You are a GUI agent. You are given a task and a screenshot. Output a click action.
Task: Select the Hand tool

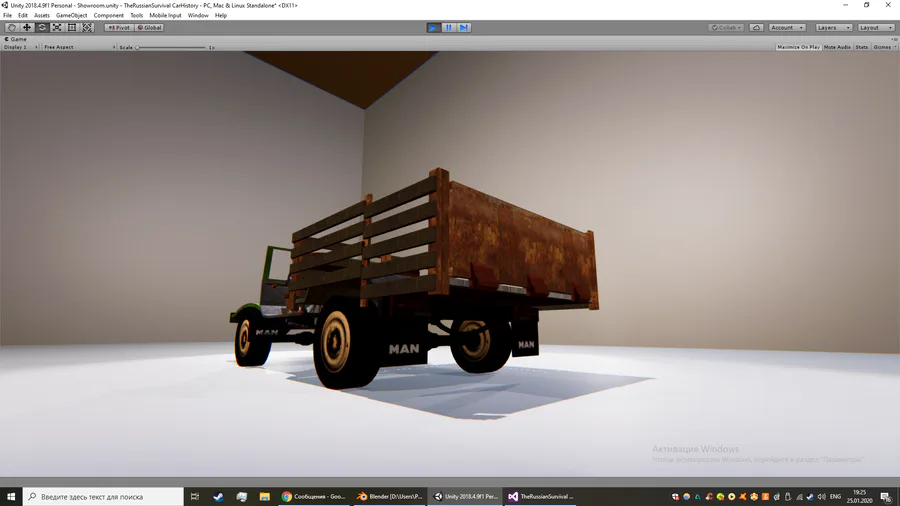(11, 28)
